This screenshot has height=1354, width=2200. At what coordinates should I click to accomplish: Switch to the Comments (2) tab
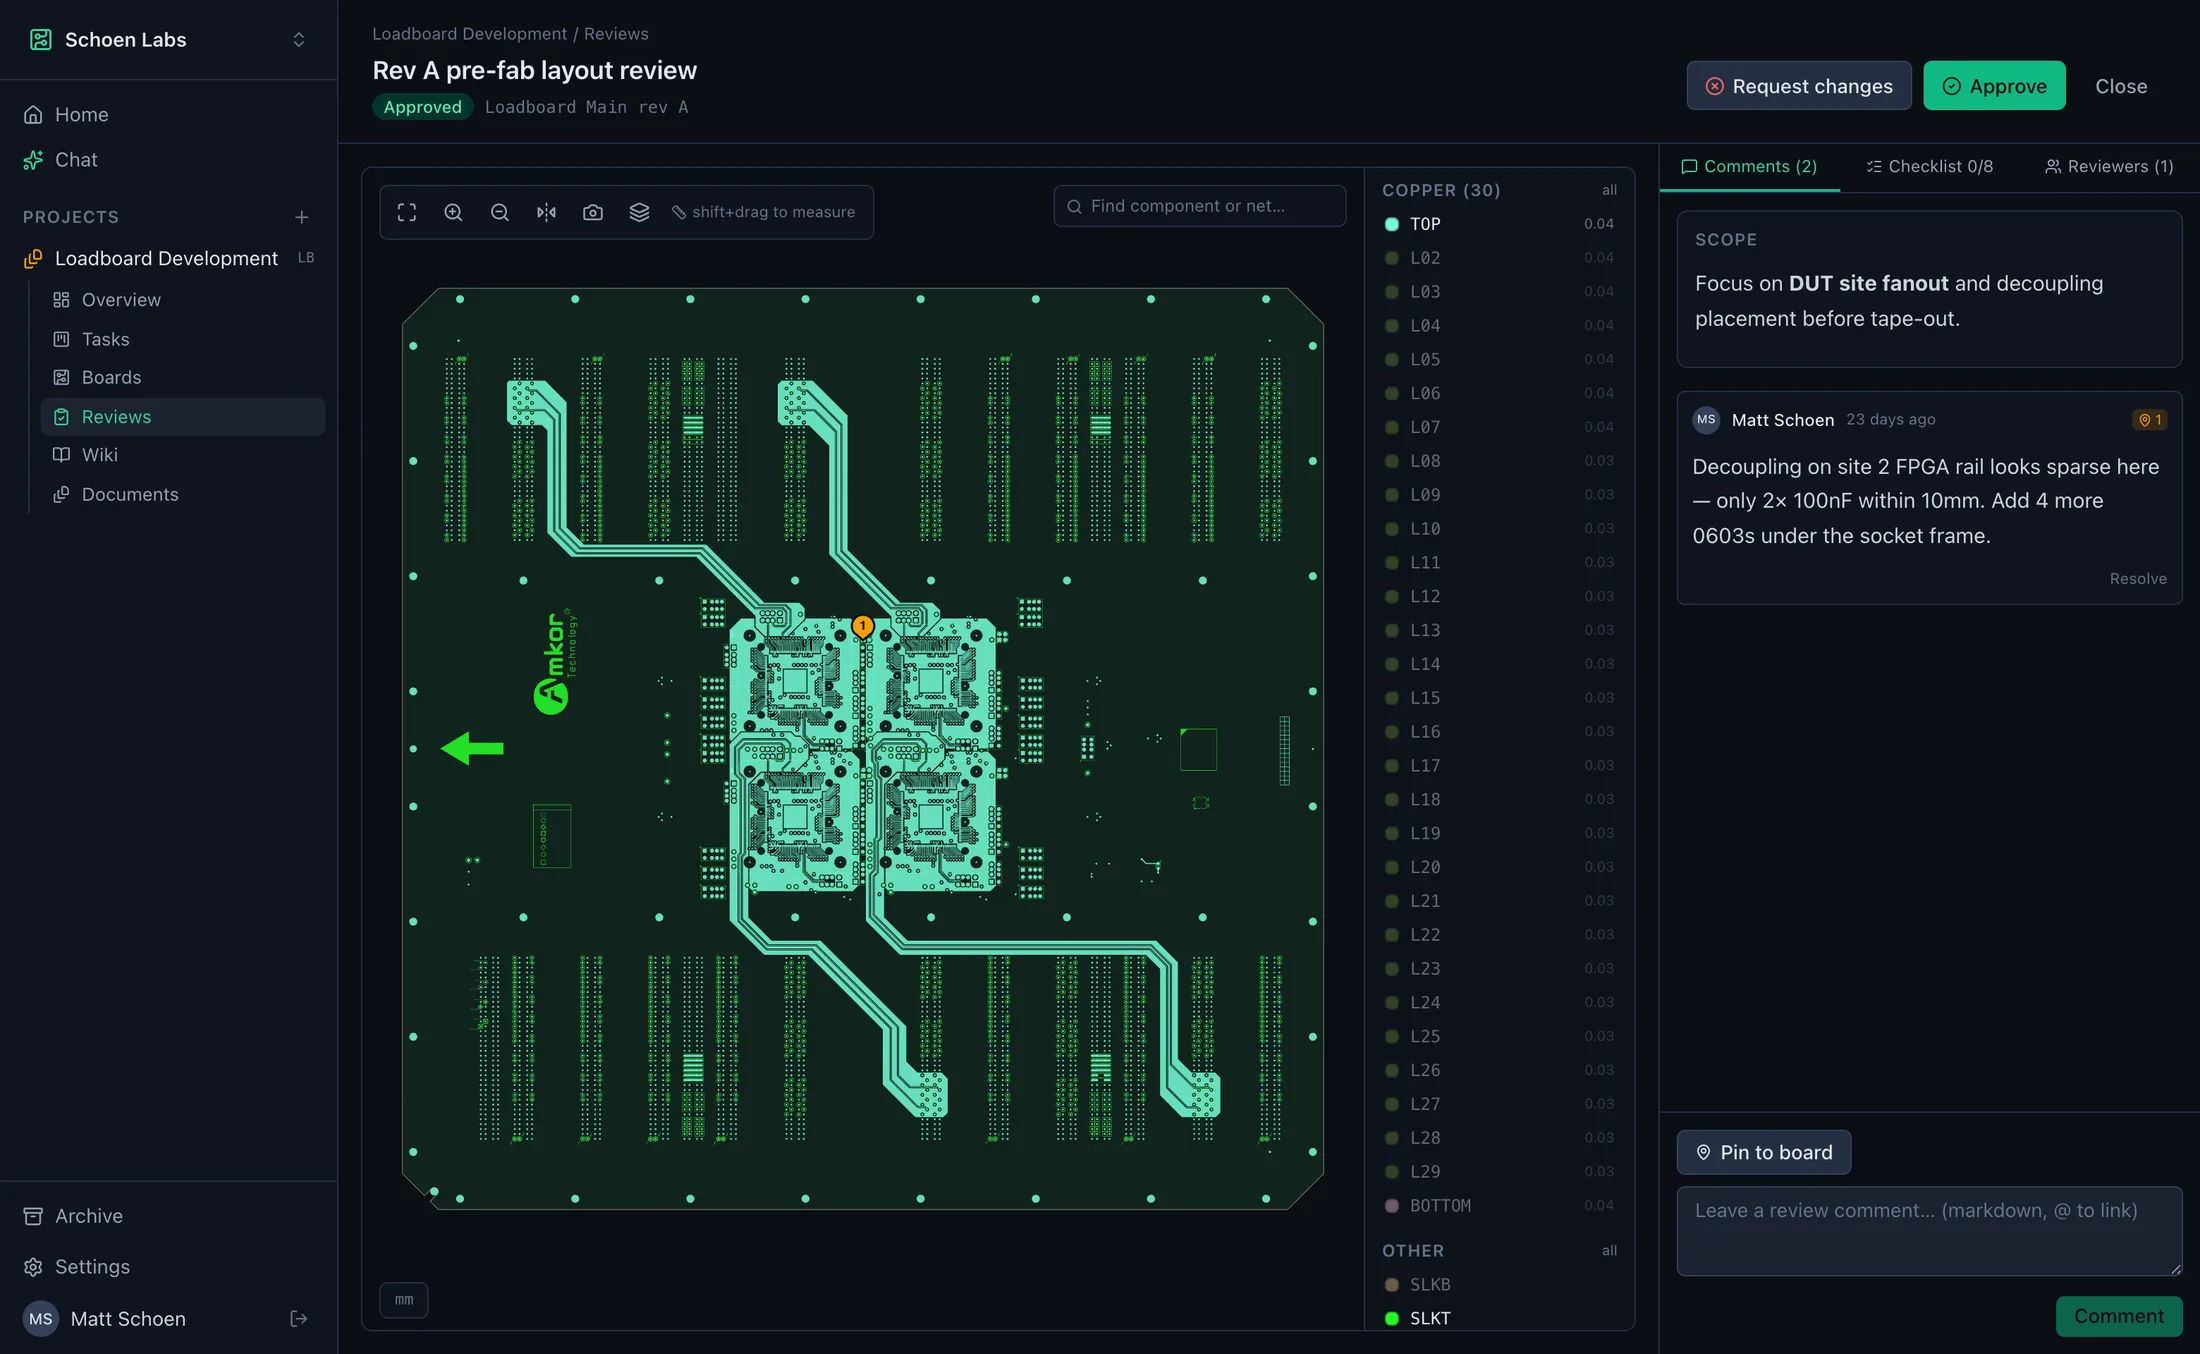coord(1749,167)
